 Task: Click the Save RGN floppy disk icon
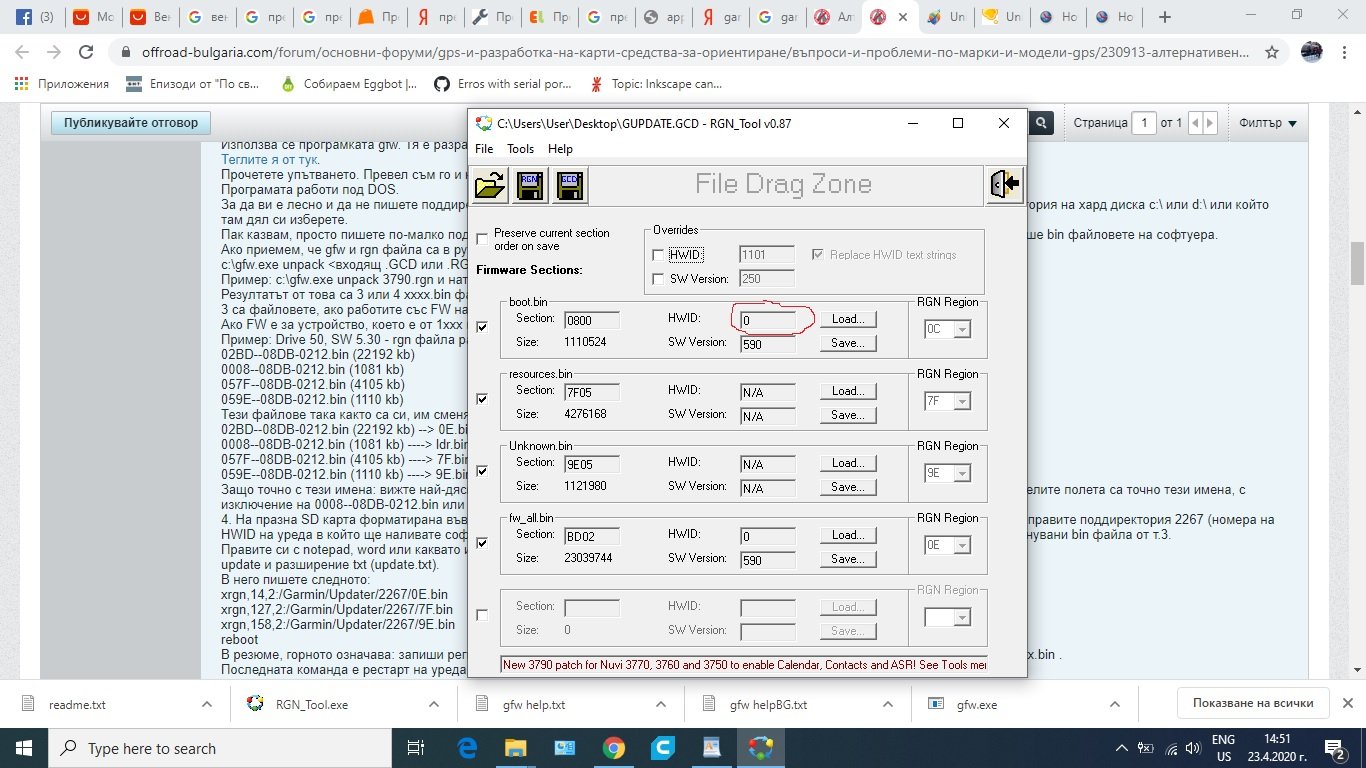click(529, 186)
